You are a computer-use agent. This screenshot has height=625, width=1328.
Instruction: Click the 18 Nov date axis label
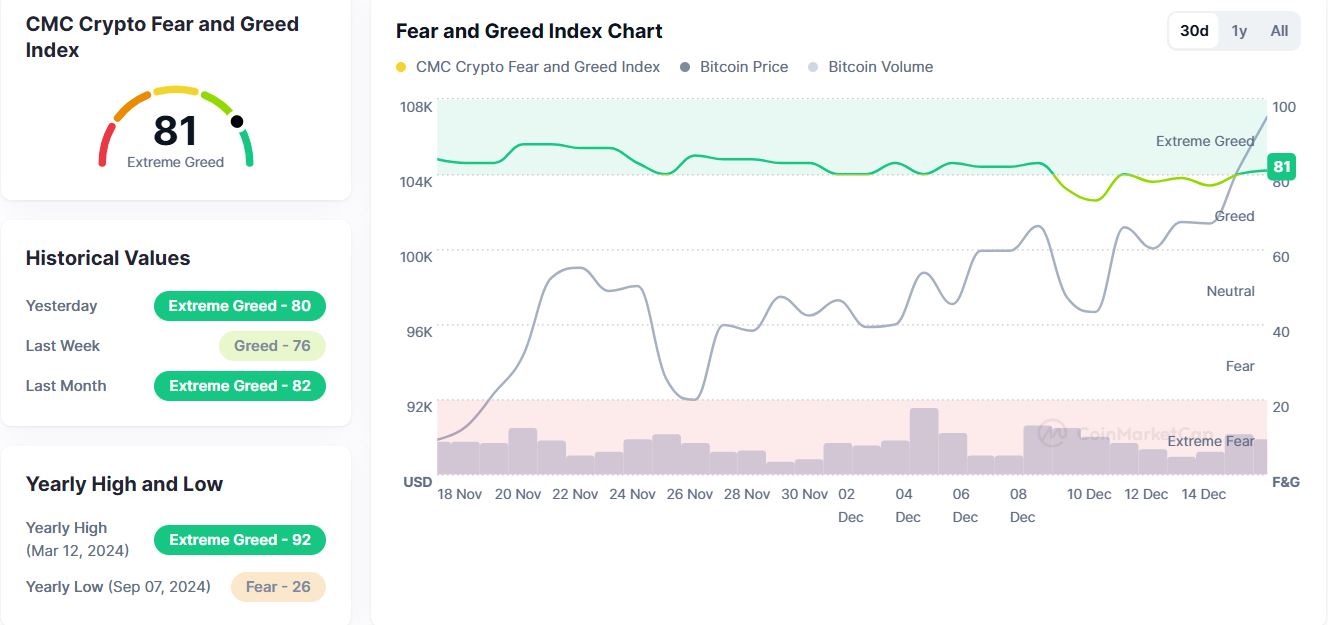[x=460, y=494]
